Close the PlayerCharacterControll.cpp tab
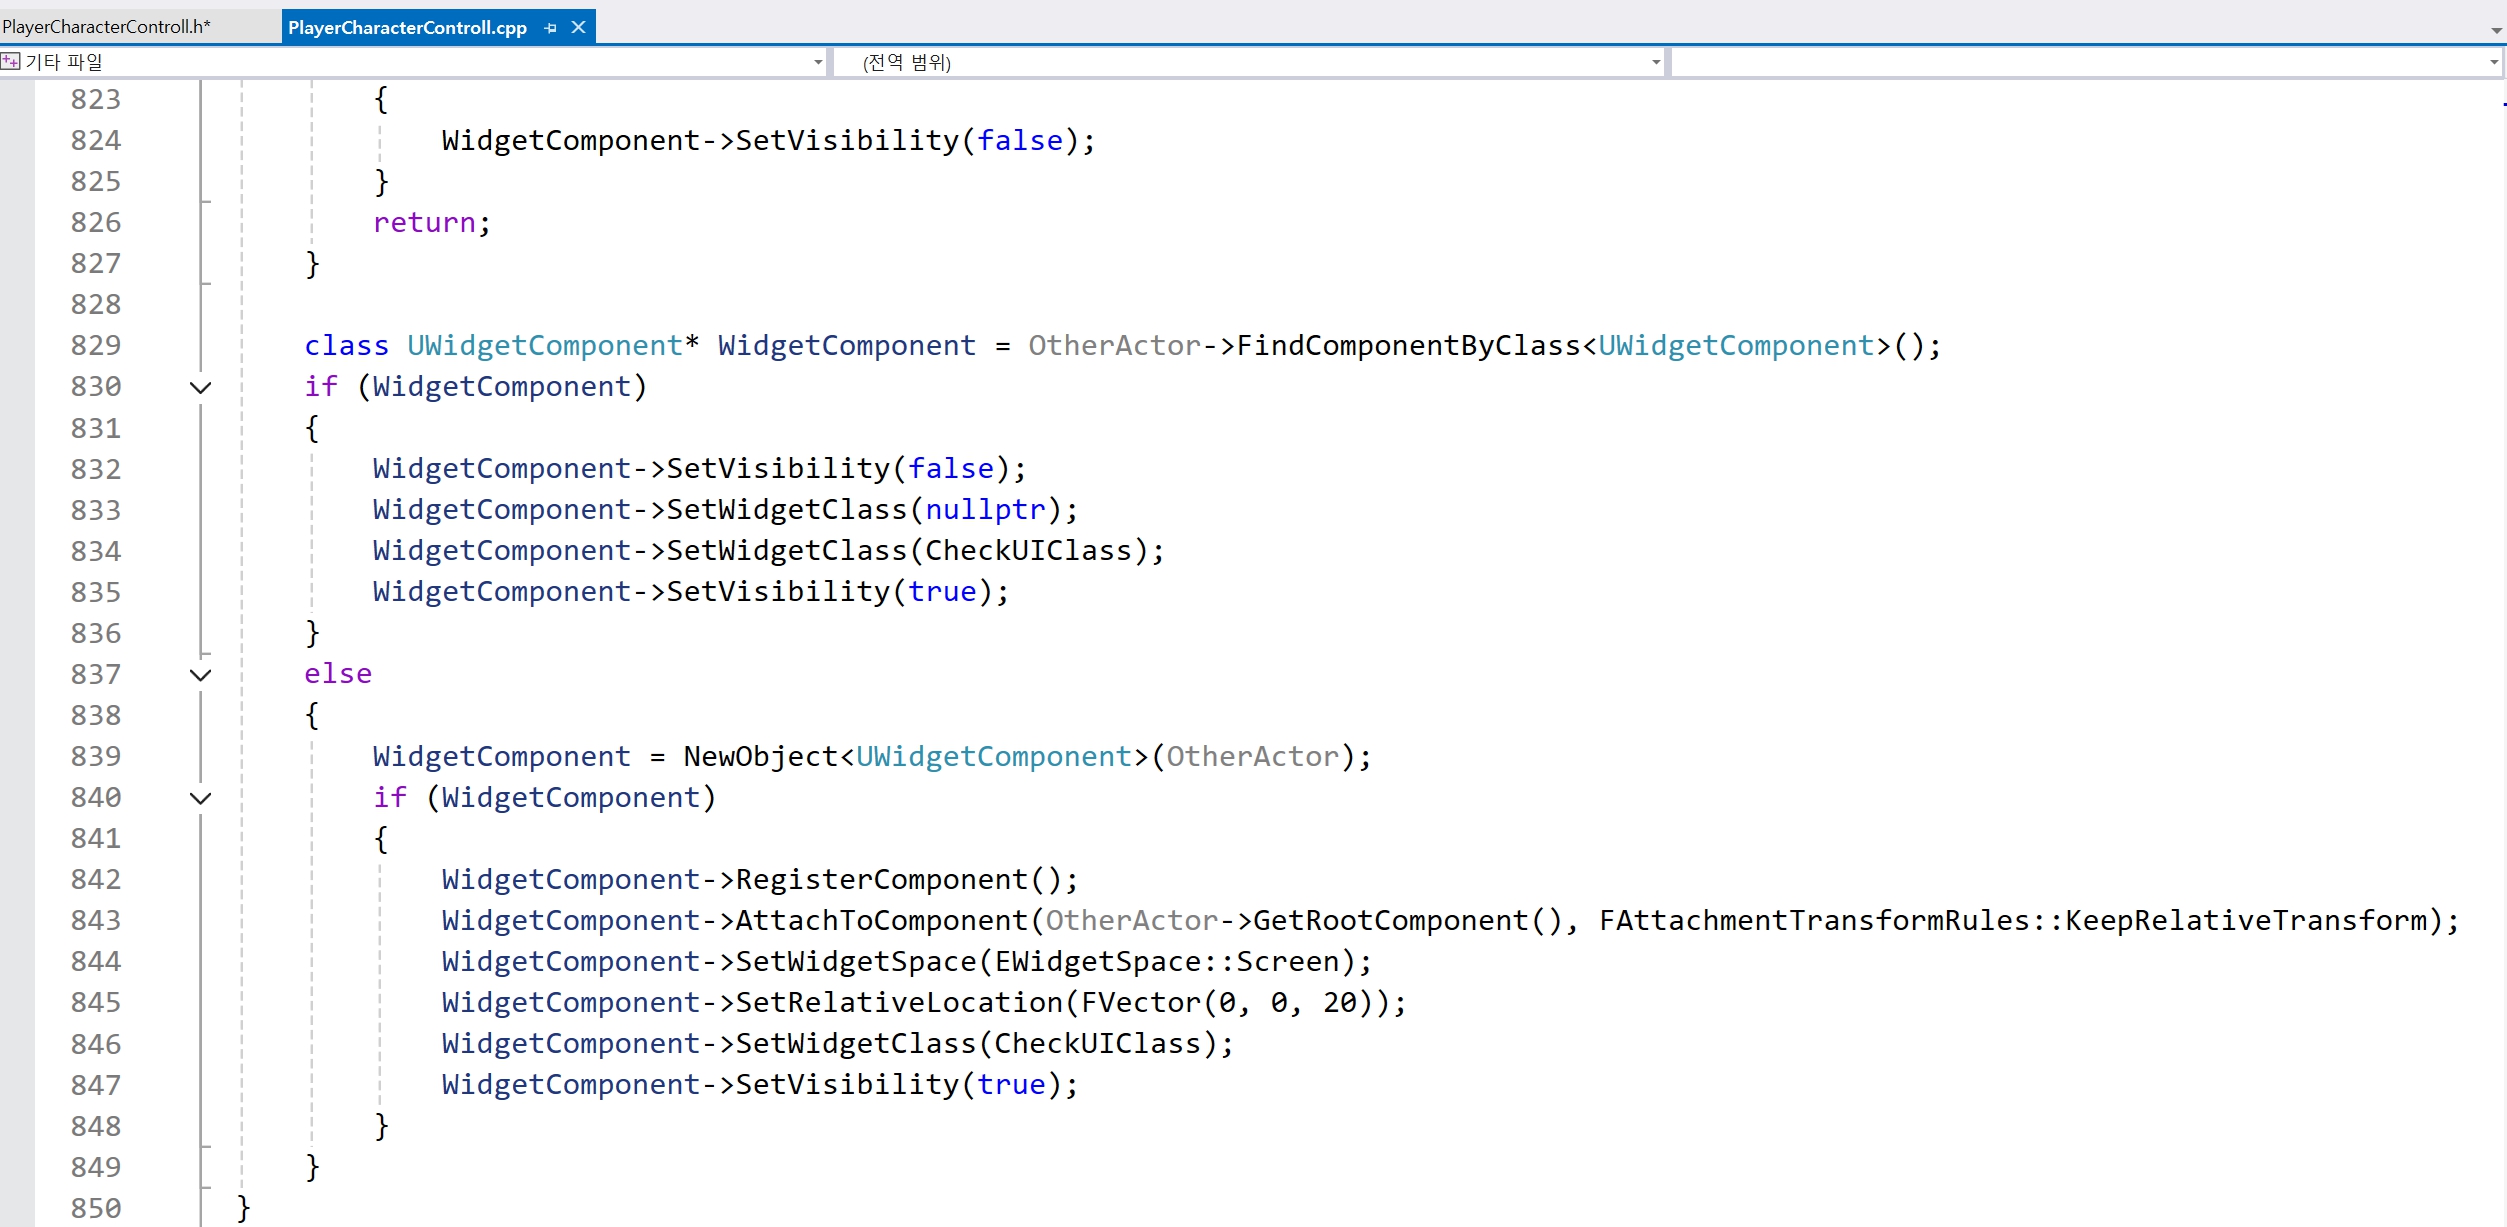2507x1227 pixels. click(578, 28)
